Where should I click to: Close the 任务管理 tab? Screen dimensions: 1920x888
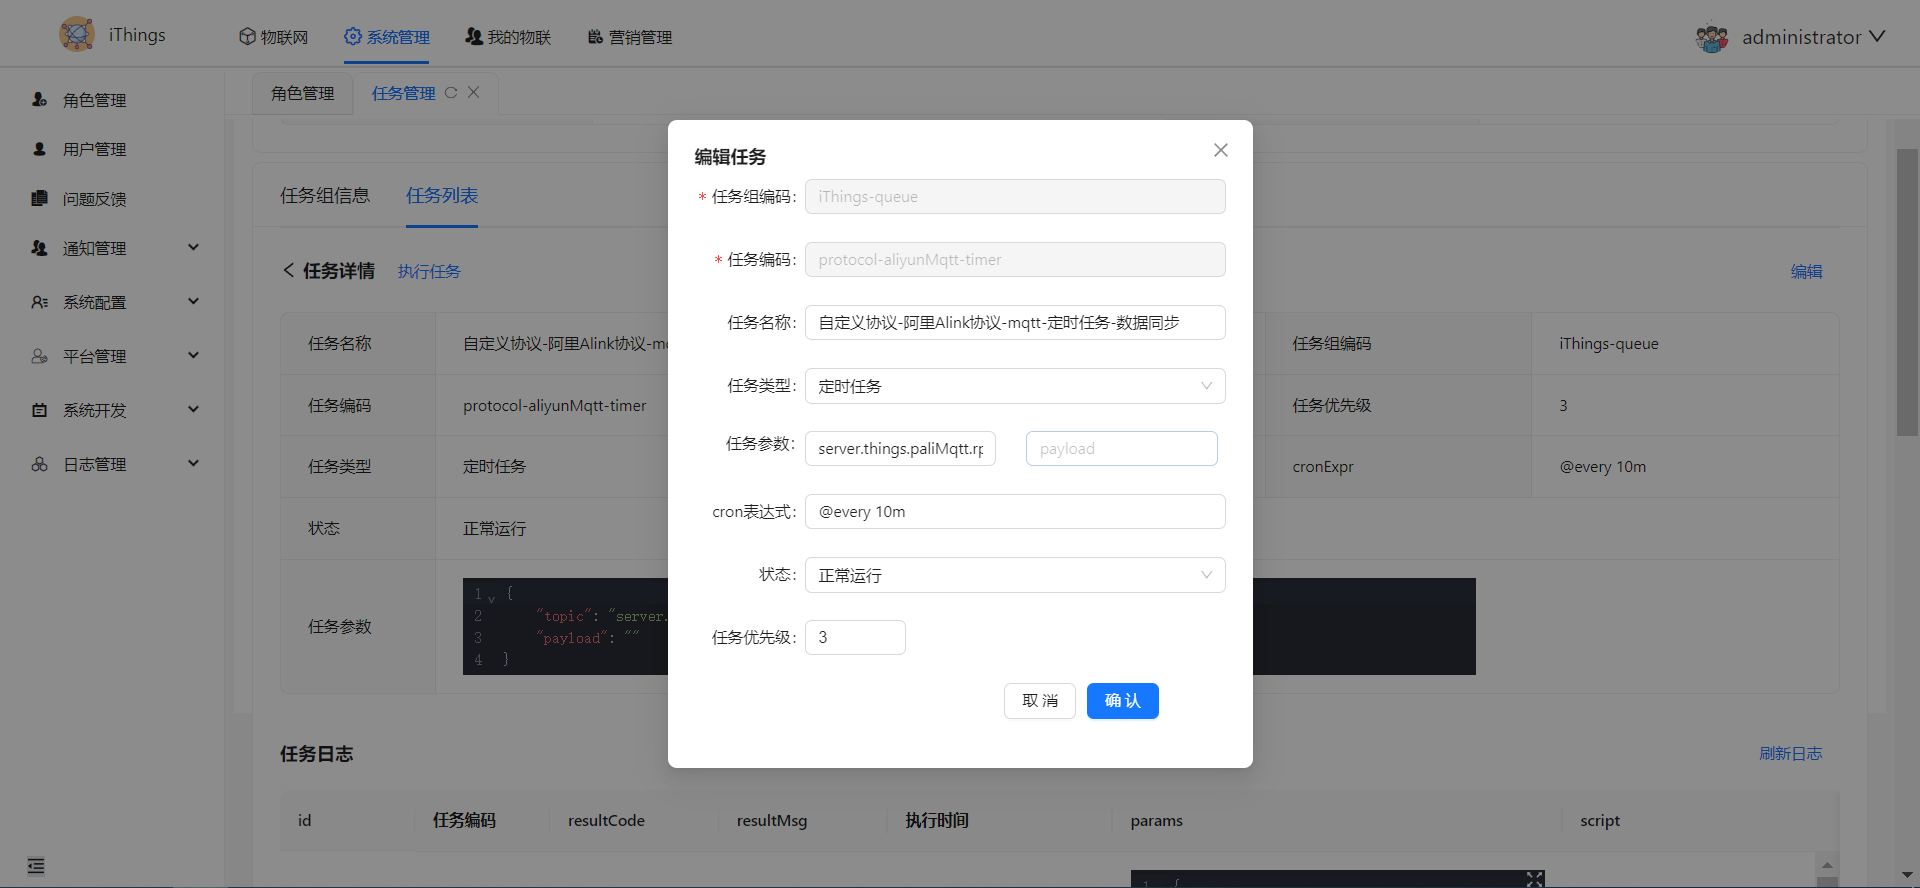click(x=474, y=93)
